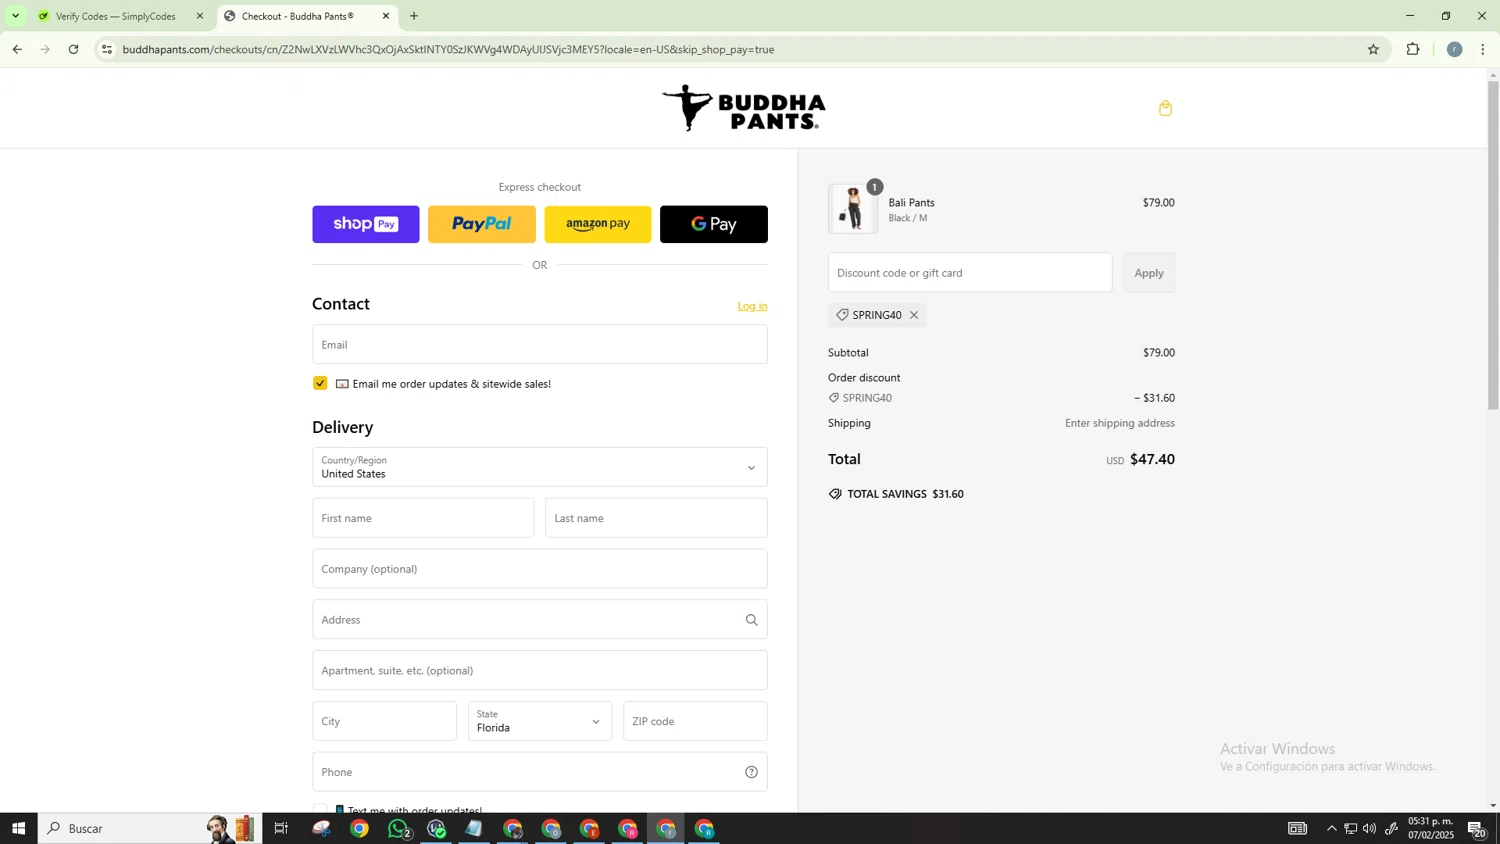Click the Bali Pants product thumbnail
This screenshot has width=1500, height=844.
[853, 209]
